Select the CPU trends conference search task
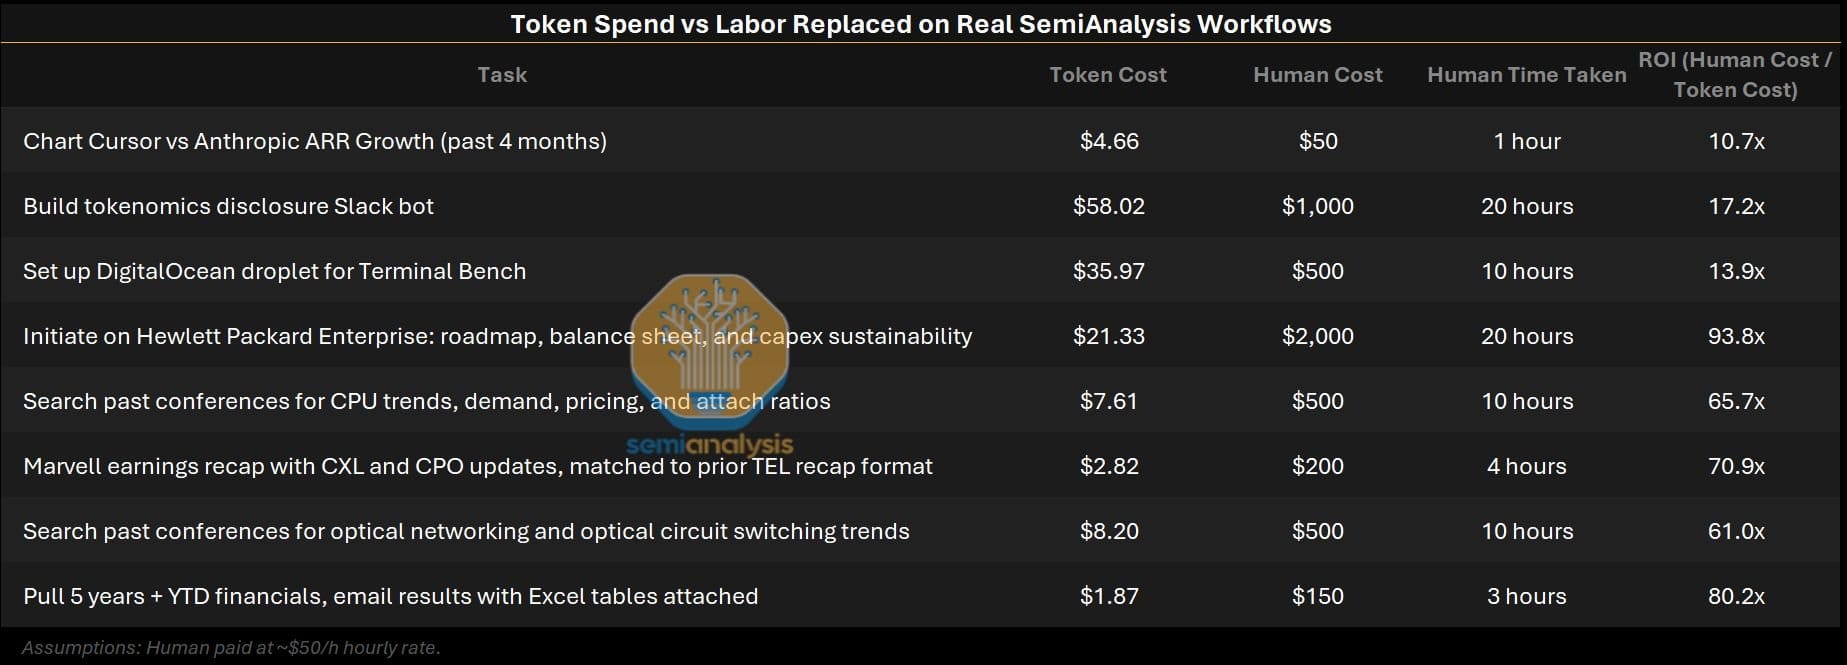The width and height of the screenshot is (1847, 665). point(427,401)
